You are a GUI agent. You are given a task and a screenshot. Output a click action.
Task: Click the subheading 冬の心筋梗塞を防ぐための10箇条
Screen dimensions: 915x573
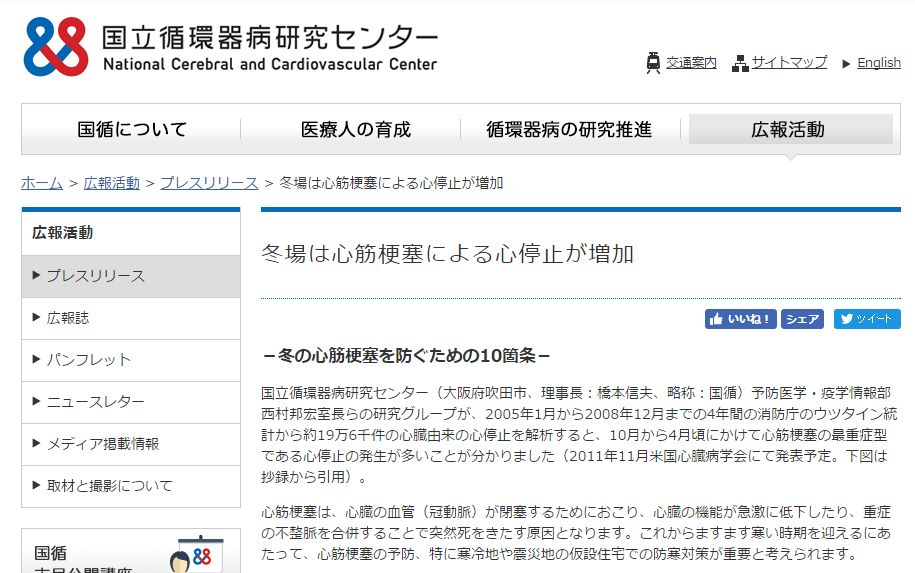(407, 355)
